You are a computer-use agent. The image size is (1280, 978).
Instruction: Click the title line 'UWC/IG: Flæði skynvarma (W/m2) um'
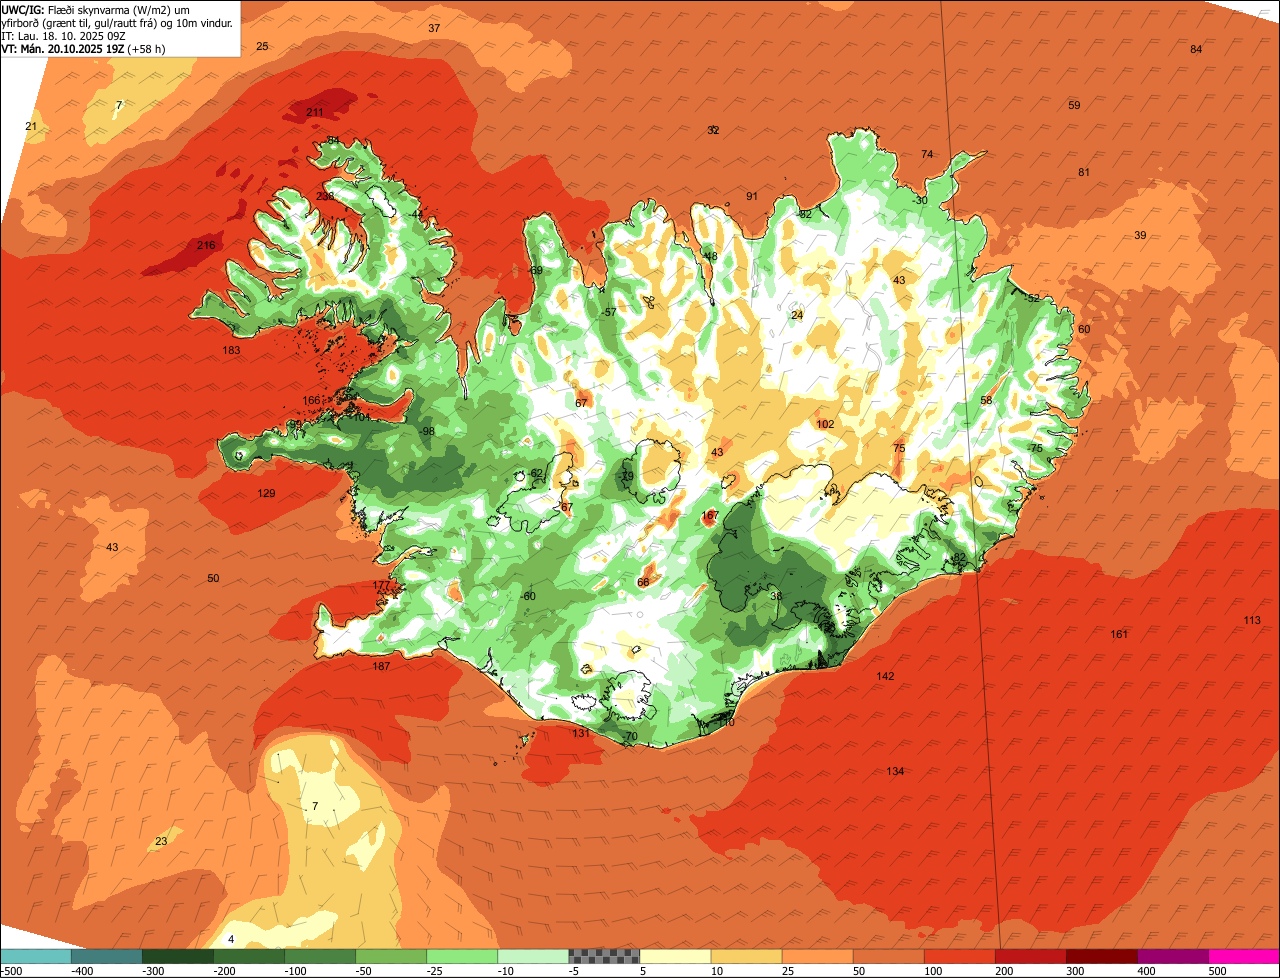(x=96, y=9)
